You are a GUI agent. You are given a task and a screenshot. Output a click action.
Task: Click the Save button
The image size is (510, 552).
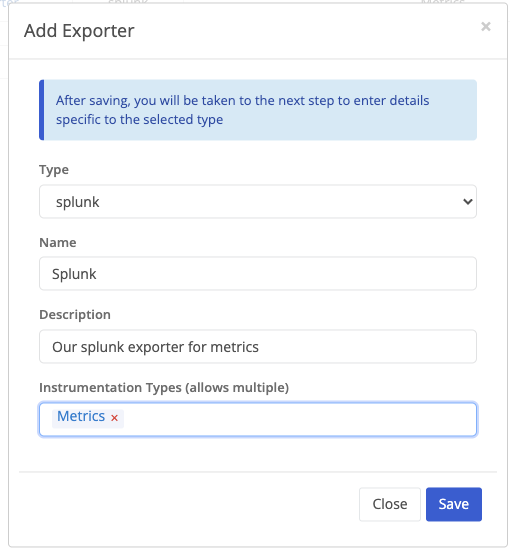(454, 504)
